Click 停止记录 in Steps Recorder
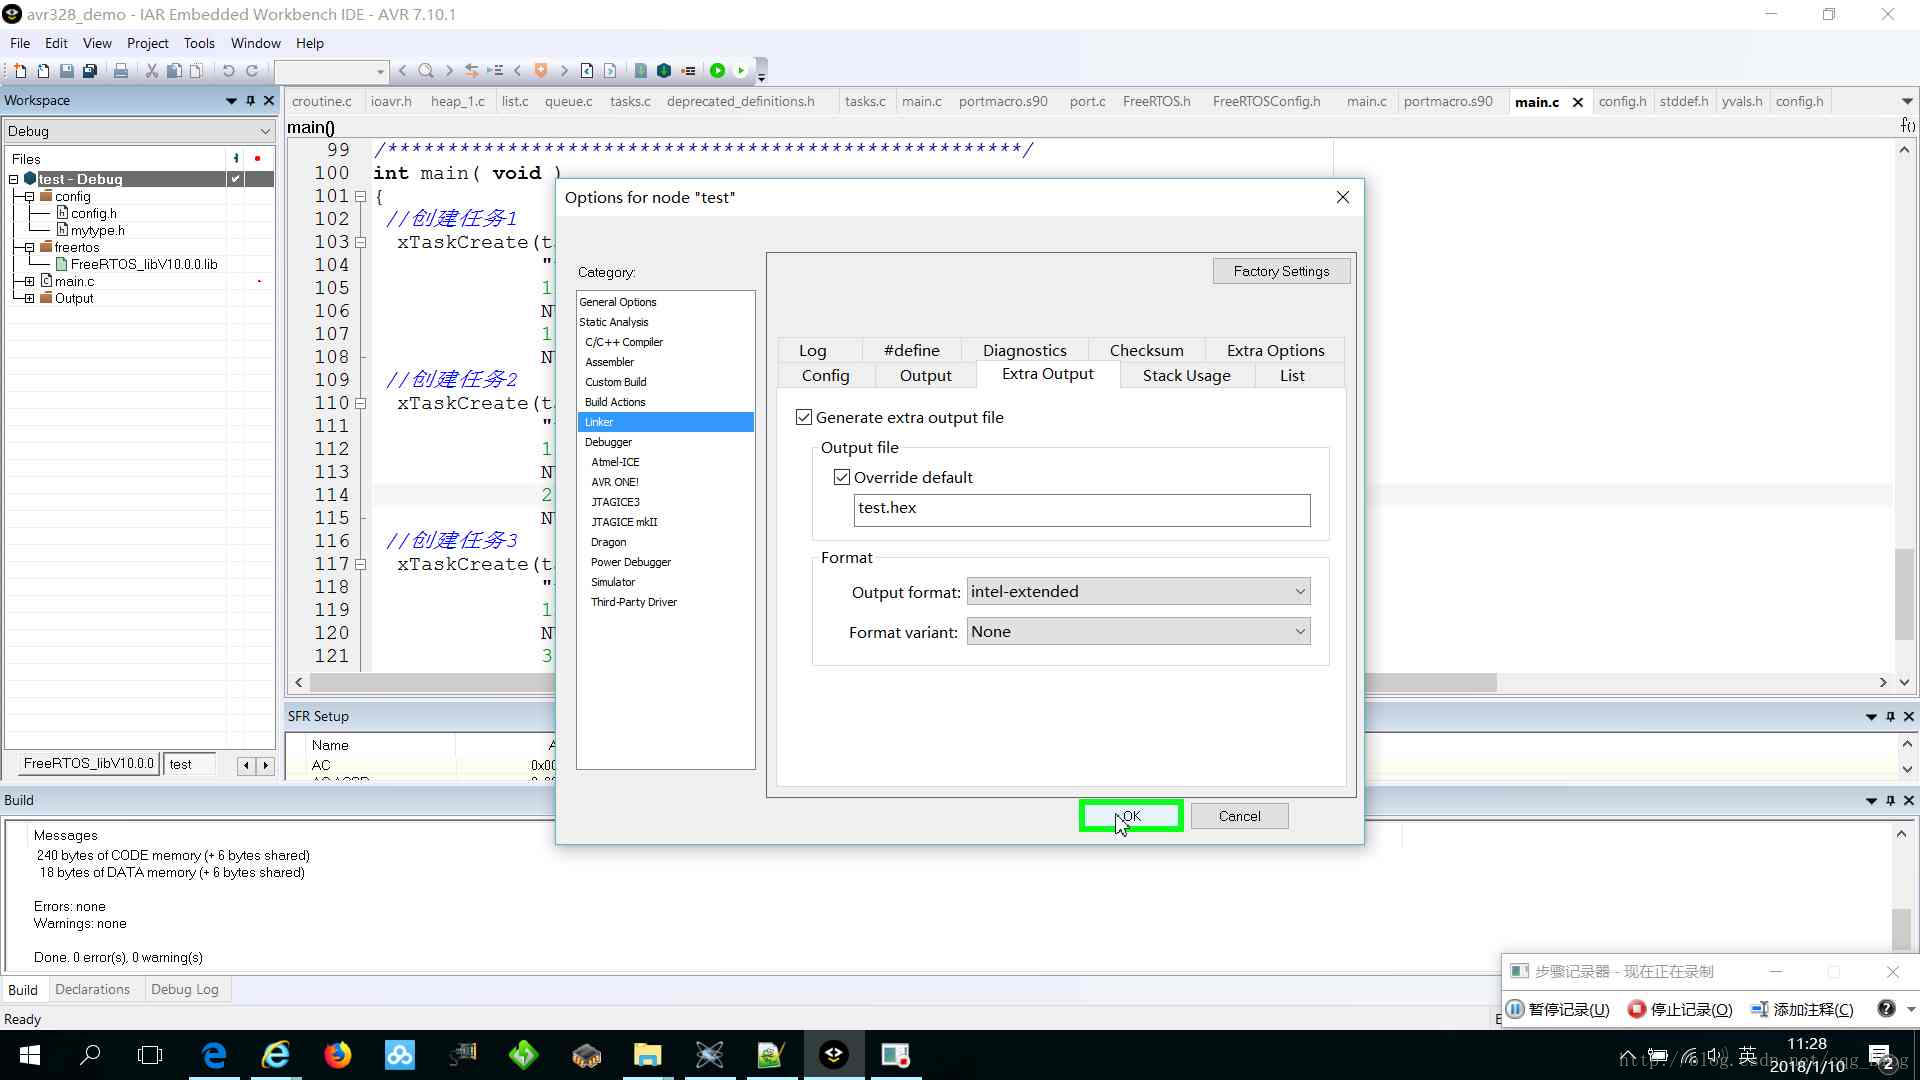 click(x=1681, y=1009)
